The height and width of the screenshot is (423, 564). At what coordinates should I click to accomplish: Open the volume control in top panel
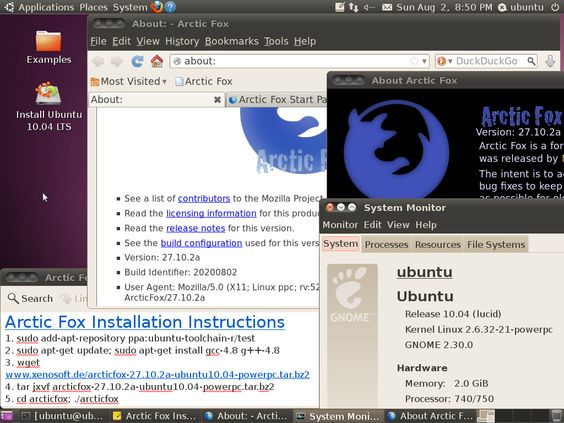[x=369, y=7]
